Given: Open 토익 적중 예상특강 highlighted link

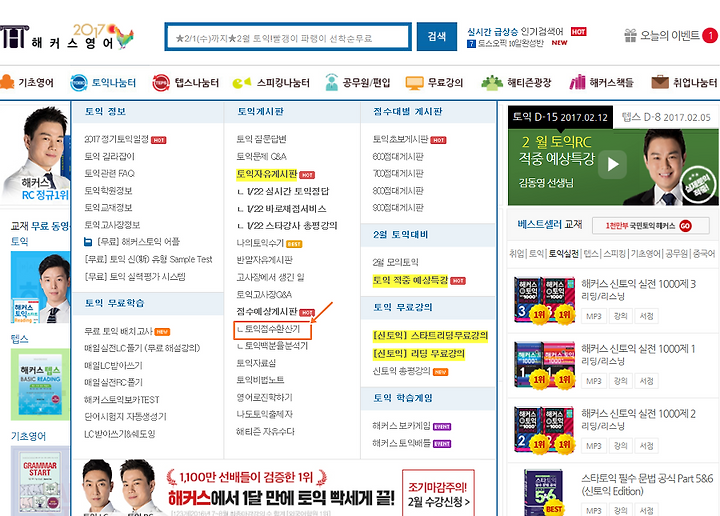Looking at the screenshot, I should [x=410, y=280].
